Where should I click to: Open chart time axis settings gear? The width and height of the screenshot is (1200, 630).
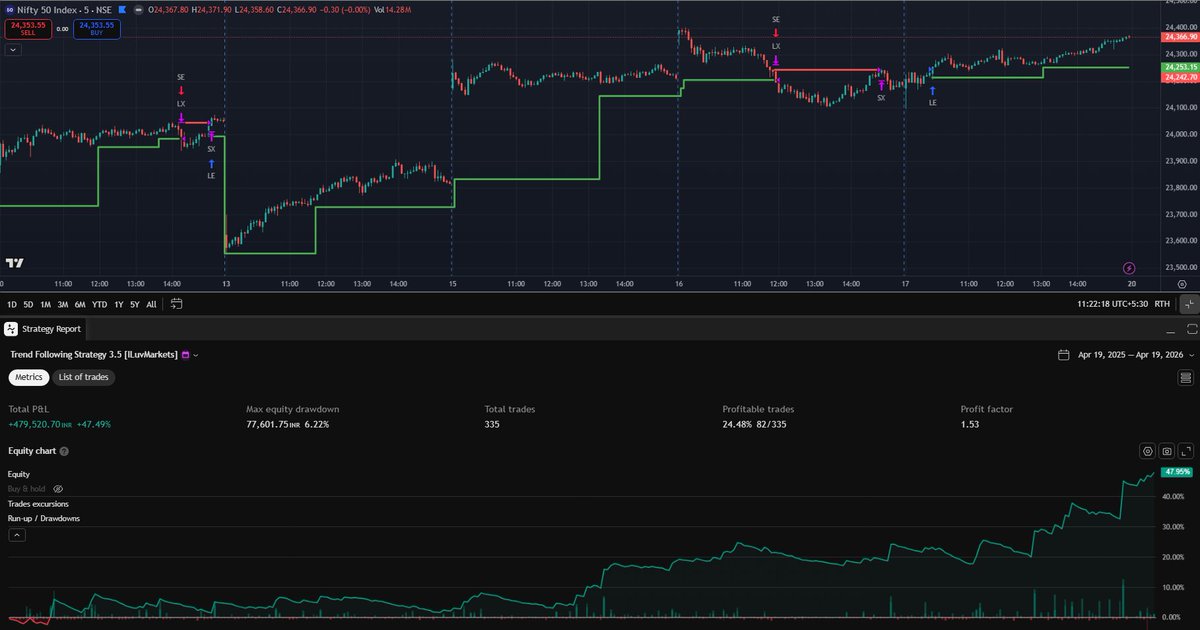pos(1182,284)
